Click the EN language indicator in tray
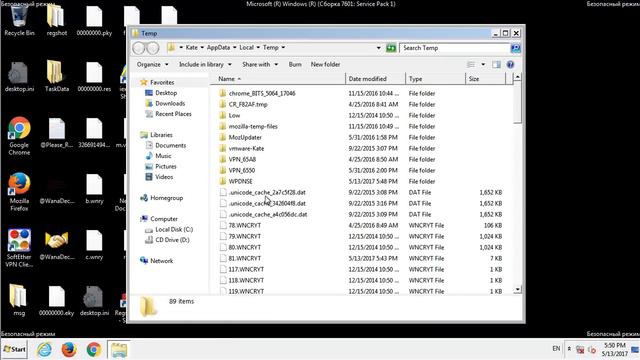Image resolution: width=640 pixels, height=360 pixels. [556, 349]
